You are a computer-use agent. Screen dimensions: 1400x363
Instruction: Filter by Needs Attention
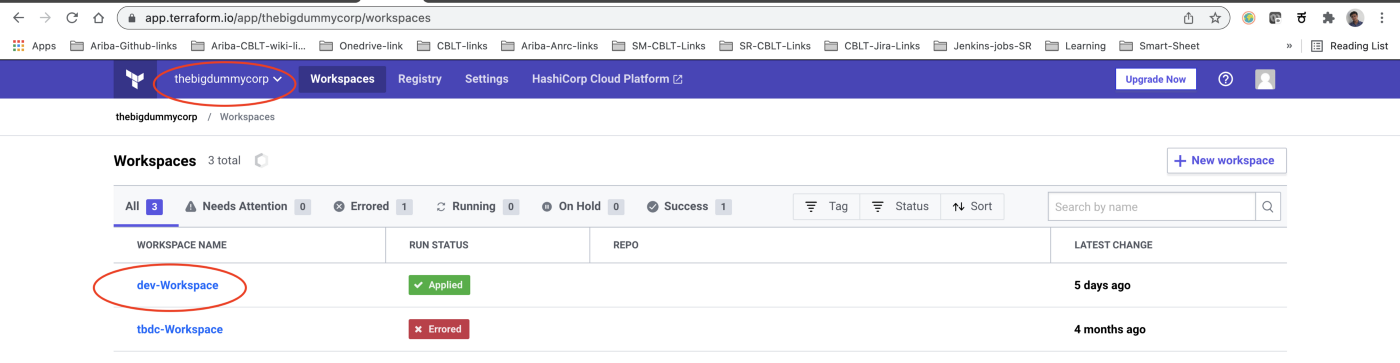click(x=247, y=206)
